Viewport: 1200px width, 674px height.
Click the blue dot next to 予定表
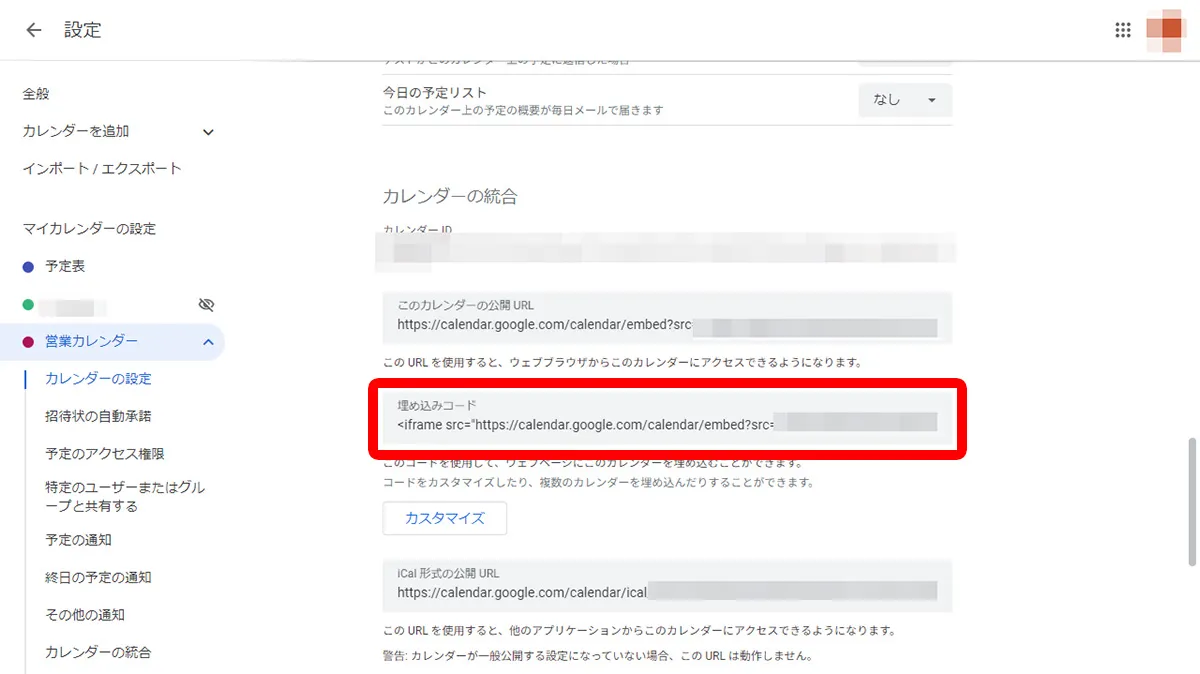click(27, 265)
